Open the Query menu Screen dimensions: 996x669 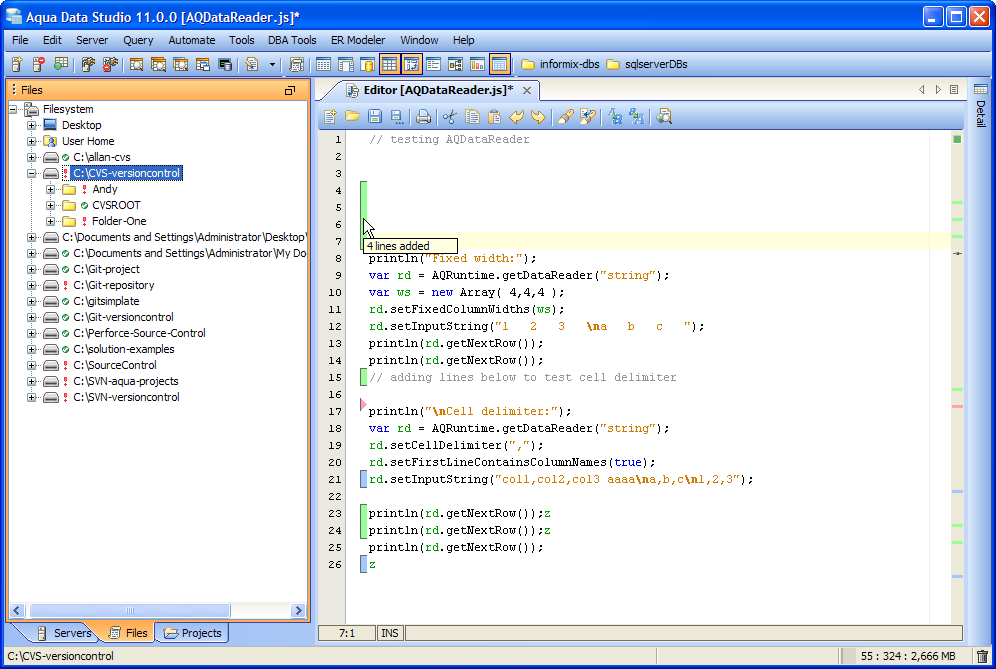pyautogui.click(x=138, y=40)
